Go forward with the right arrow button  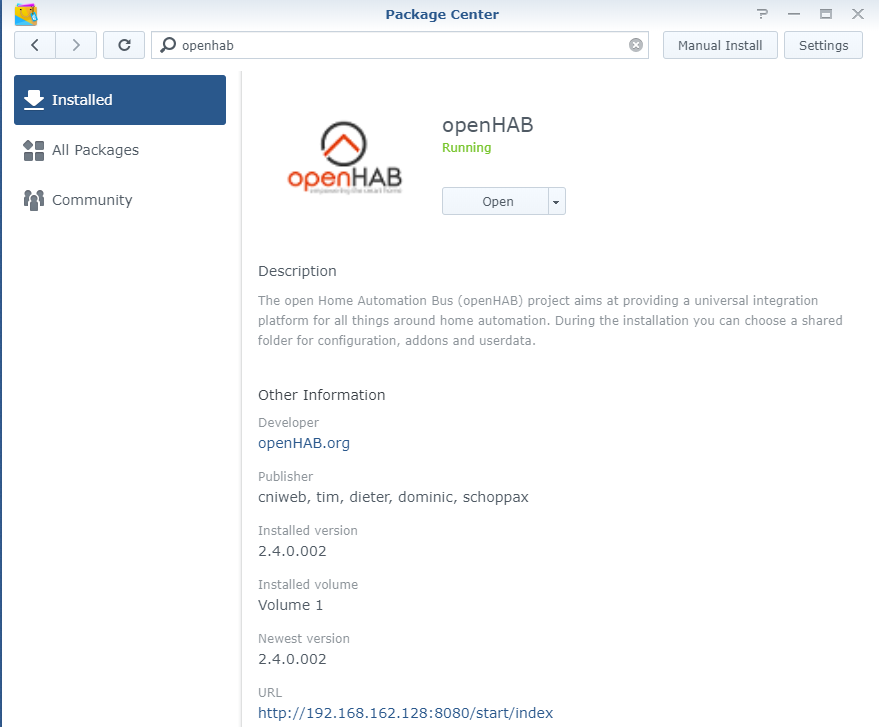(76, 45)
